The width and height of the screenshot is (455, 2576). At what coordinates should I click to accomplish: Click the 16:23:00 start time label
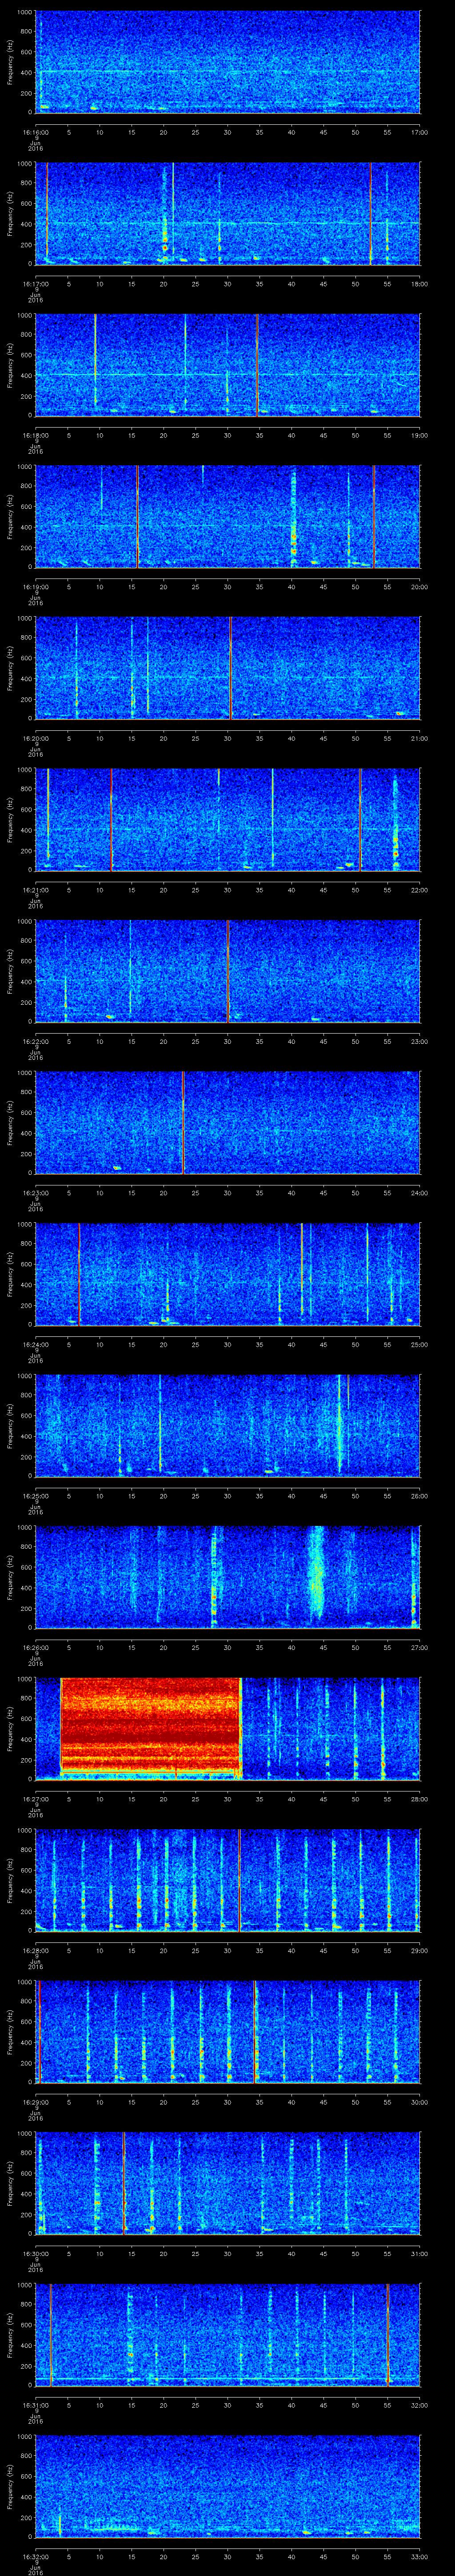[x=35, y=1193]
